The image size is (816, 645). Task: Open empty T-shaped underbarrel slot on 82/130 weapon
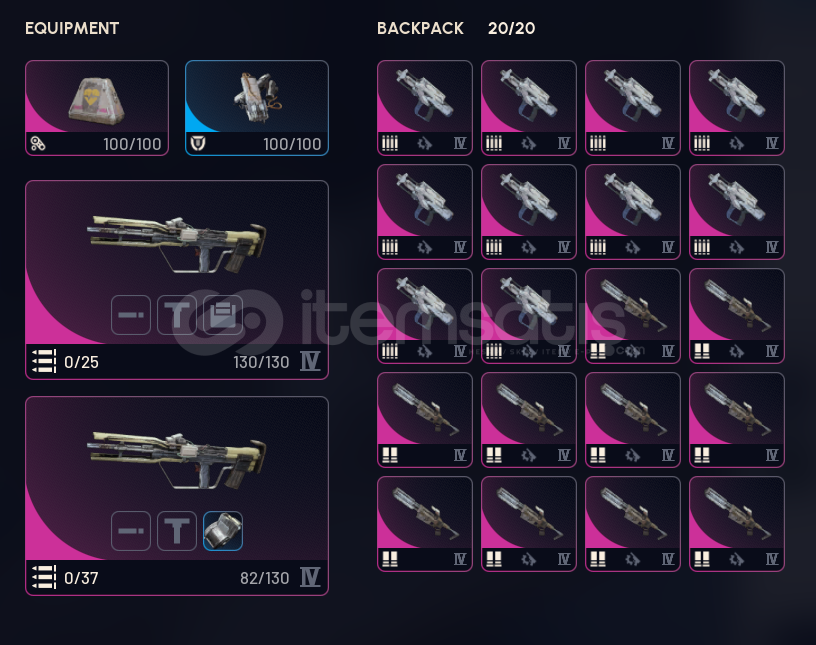tap(177, 531)
